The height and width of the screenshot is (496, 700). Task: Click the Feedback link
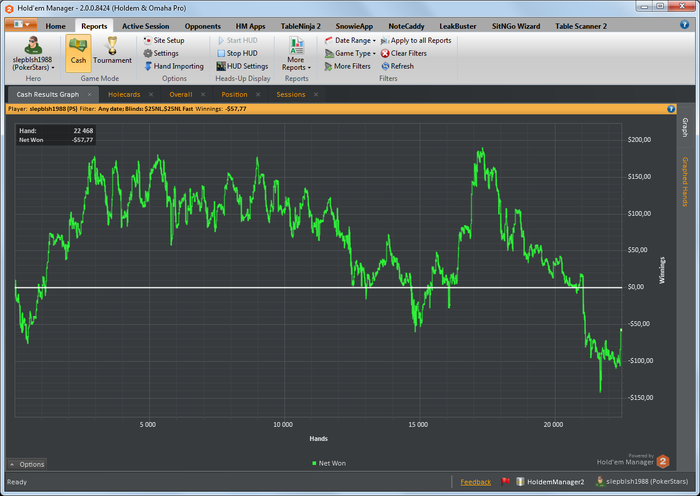coord(475,482)
